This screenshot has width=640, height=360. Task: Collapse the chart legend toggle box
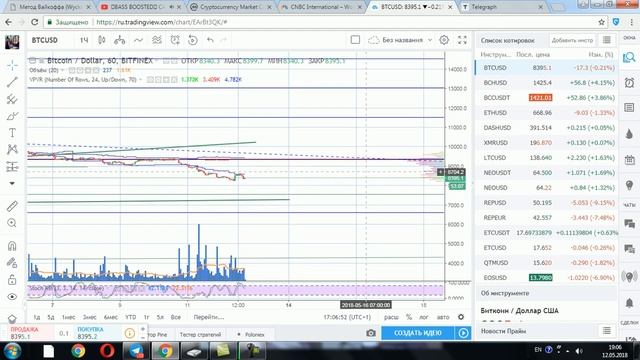pyautogui.click(x=32, y=60)
